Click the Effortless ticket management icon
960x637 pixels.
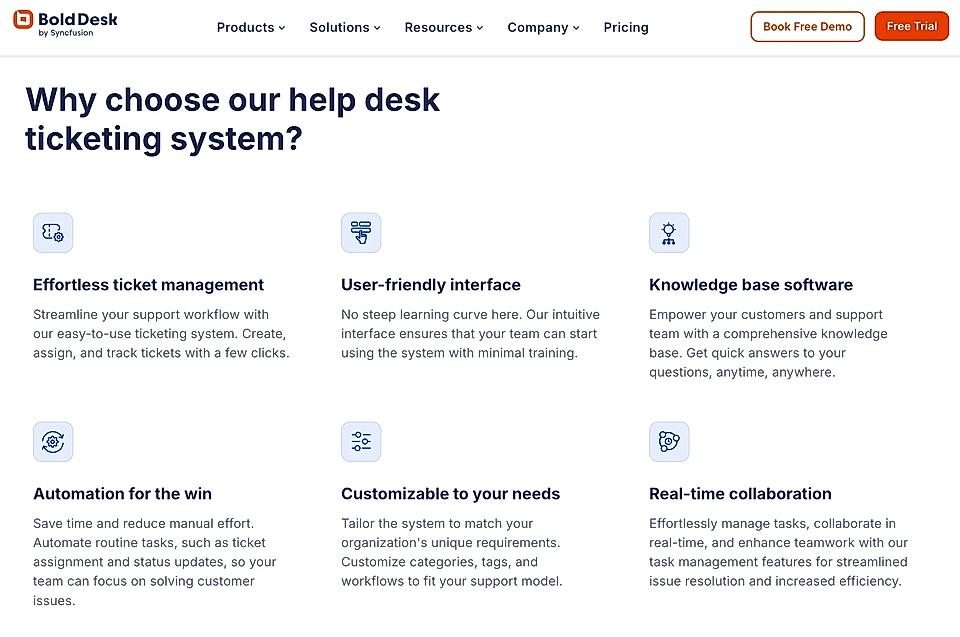click(x=52, y=232)
